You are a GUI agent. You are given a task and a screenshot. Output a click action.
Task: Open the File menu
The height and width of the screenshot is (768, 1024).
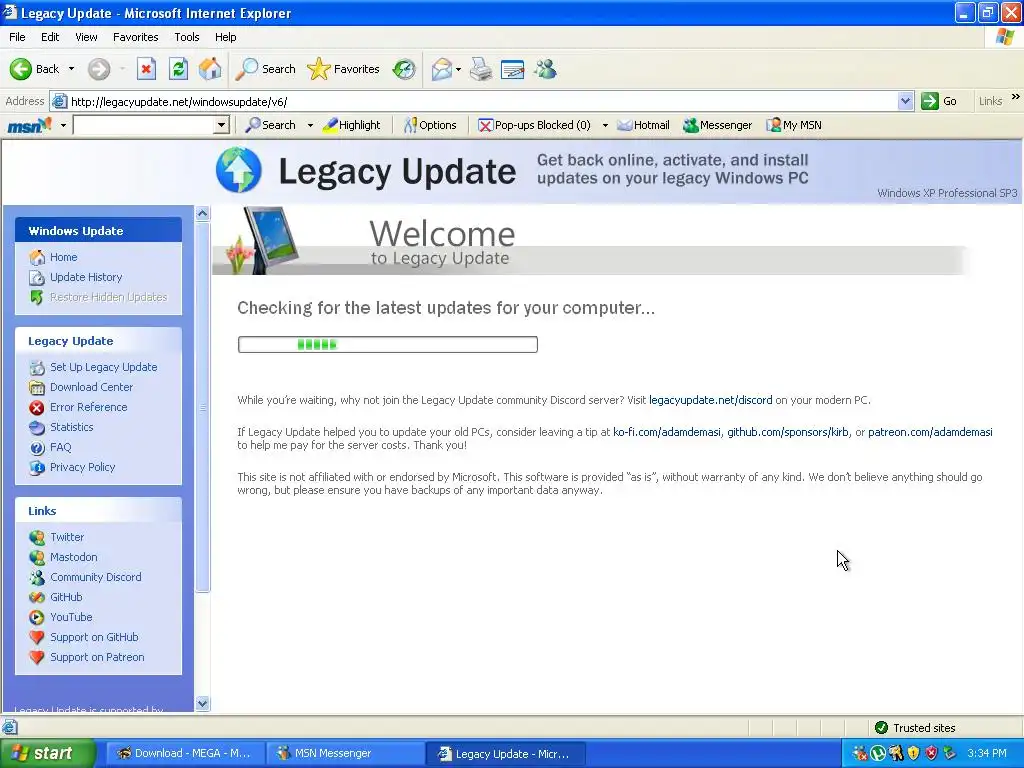click(17, 37)
